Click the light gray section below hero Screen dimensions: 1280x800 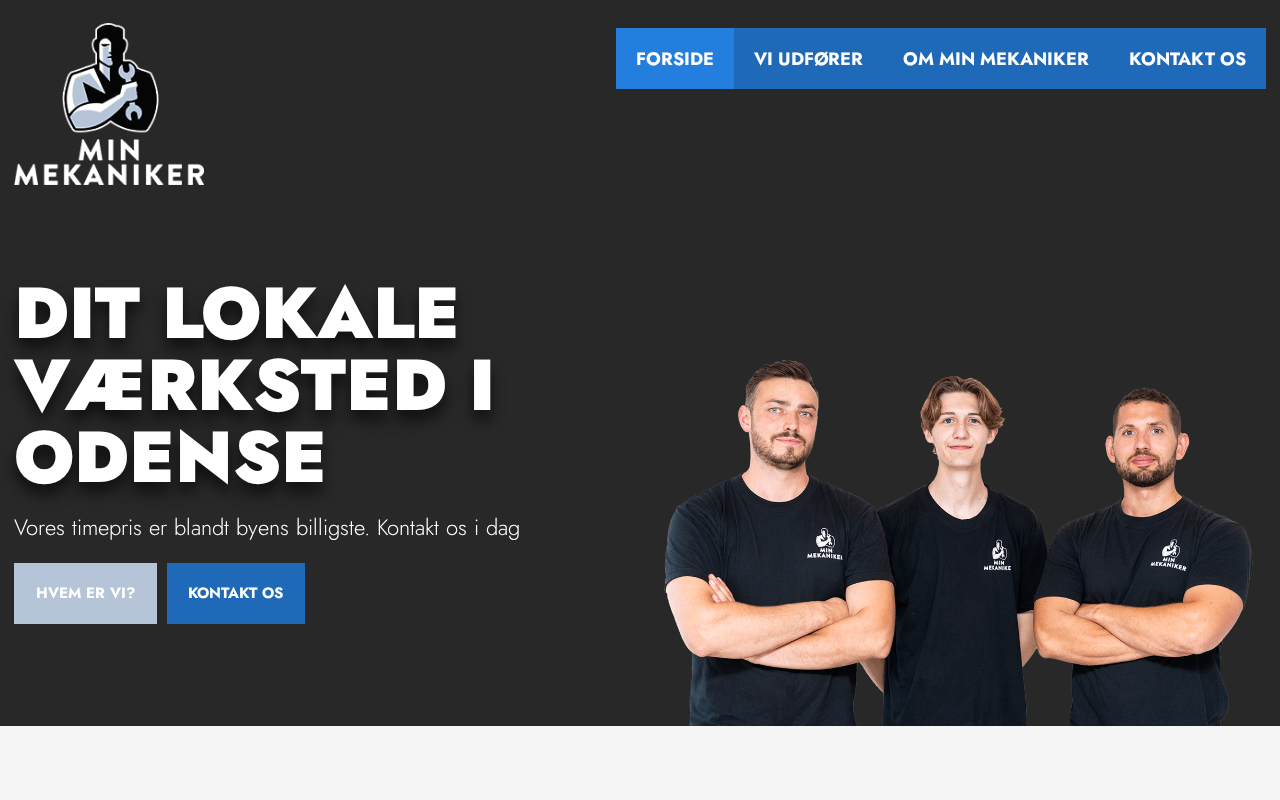[640, 763]
